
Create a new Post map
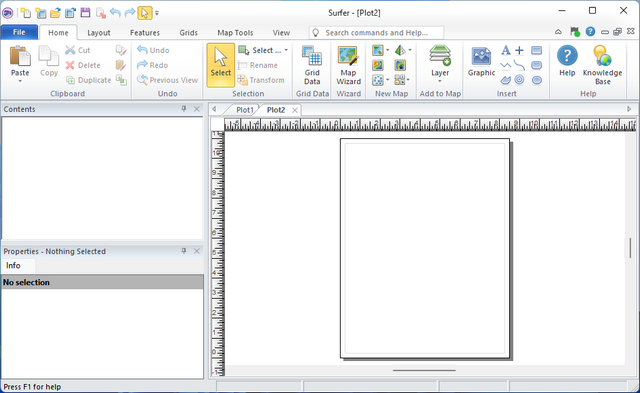[x=378, y=80]
